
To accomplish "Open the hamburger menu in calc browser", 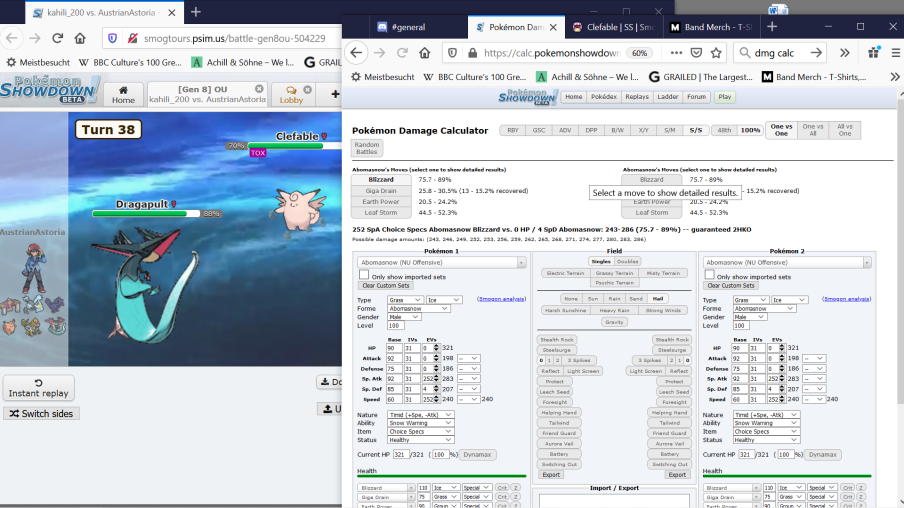I will click(895, 53).
